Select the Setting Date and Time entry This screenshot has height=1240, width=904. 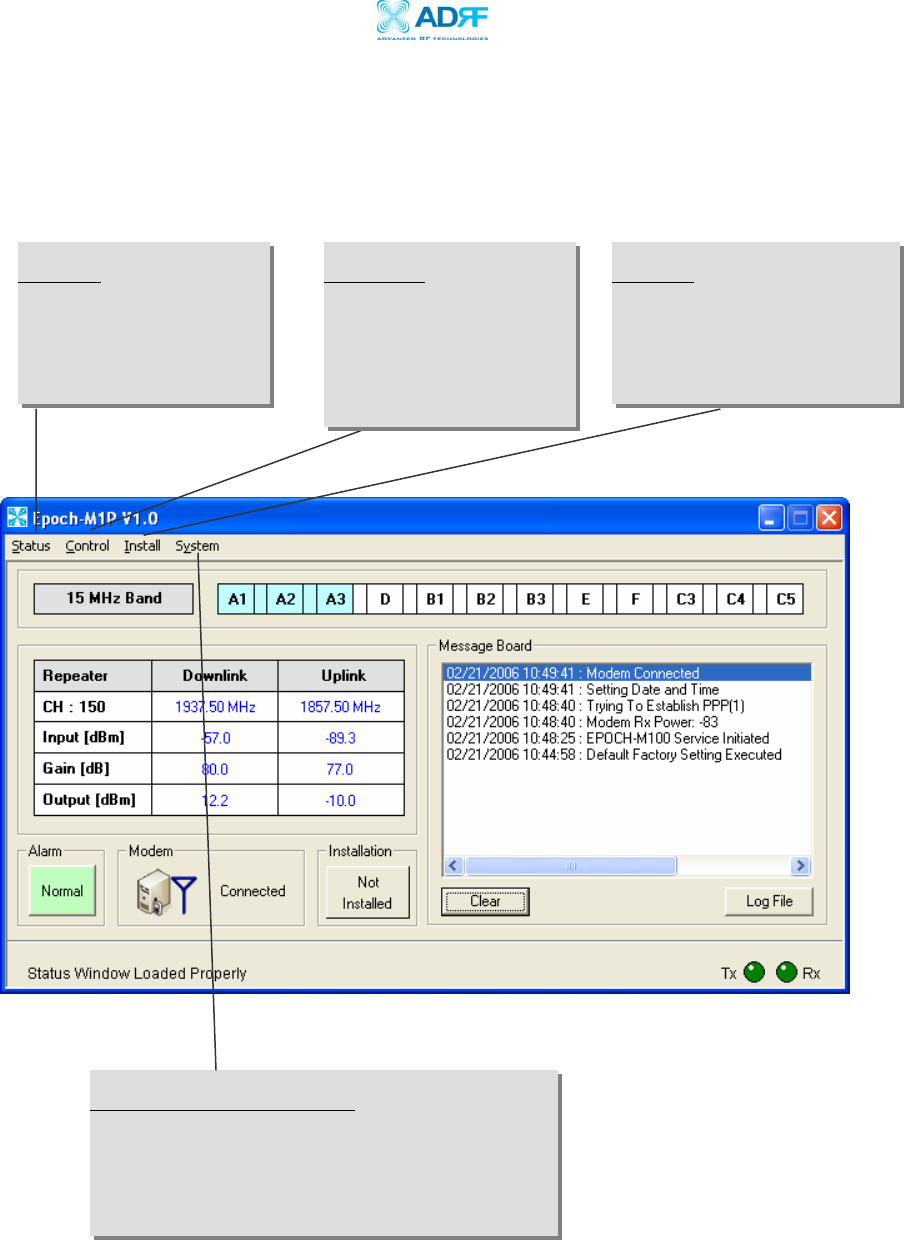click(x=583, y=690)
